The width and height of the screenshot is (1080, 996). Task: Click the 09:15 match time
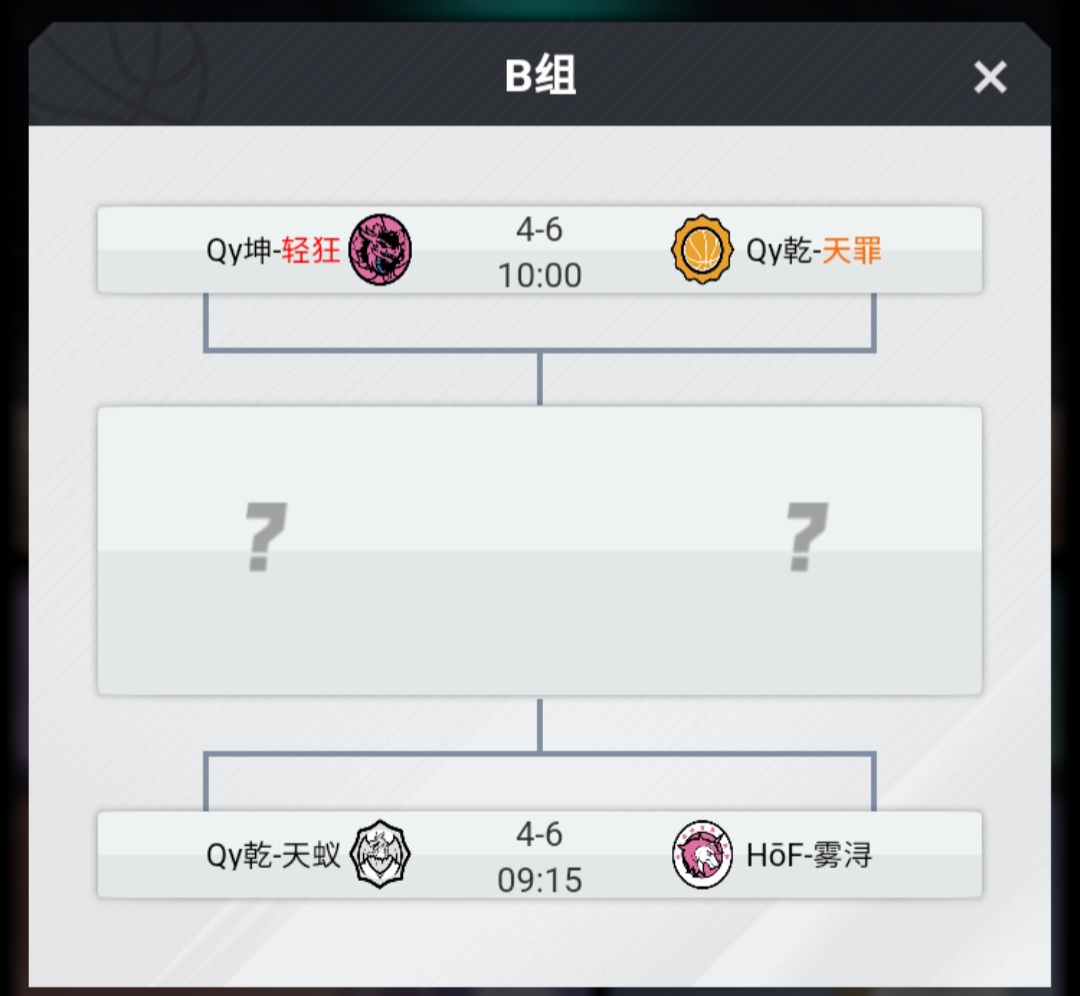point(539,880)
